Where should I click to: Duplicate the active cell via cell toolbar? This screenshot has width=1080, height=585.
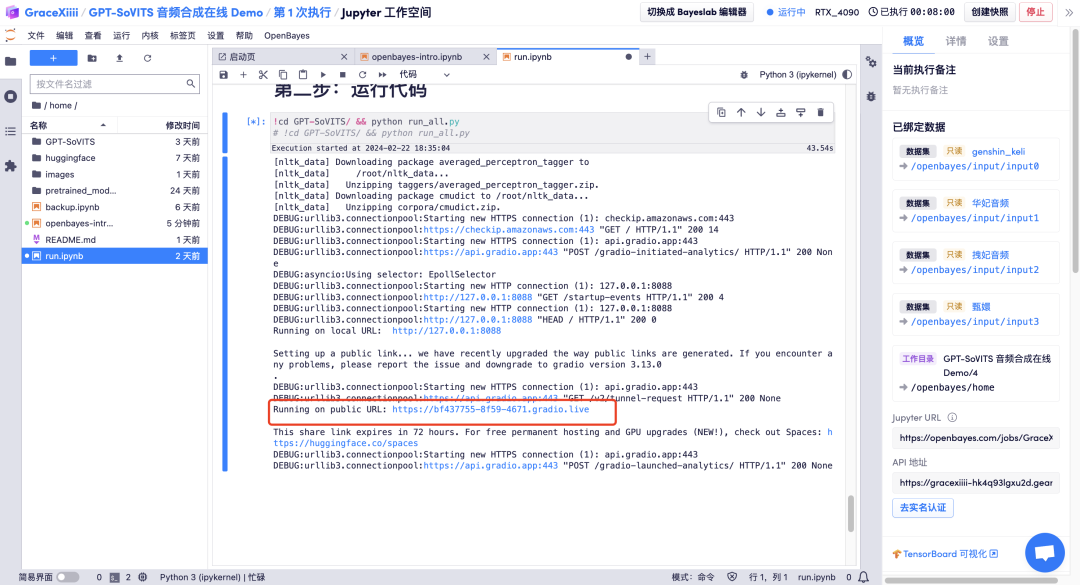click(721, 112)
